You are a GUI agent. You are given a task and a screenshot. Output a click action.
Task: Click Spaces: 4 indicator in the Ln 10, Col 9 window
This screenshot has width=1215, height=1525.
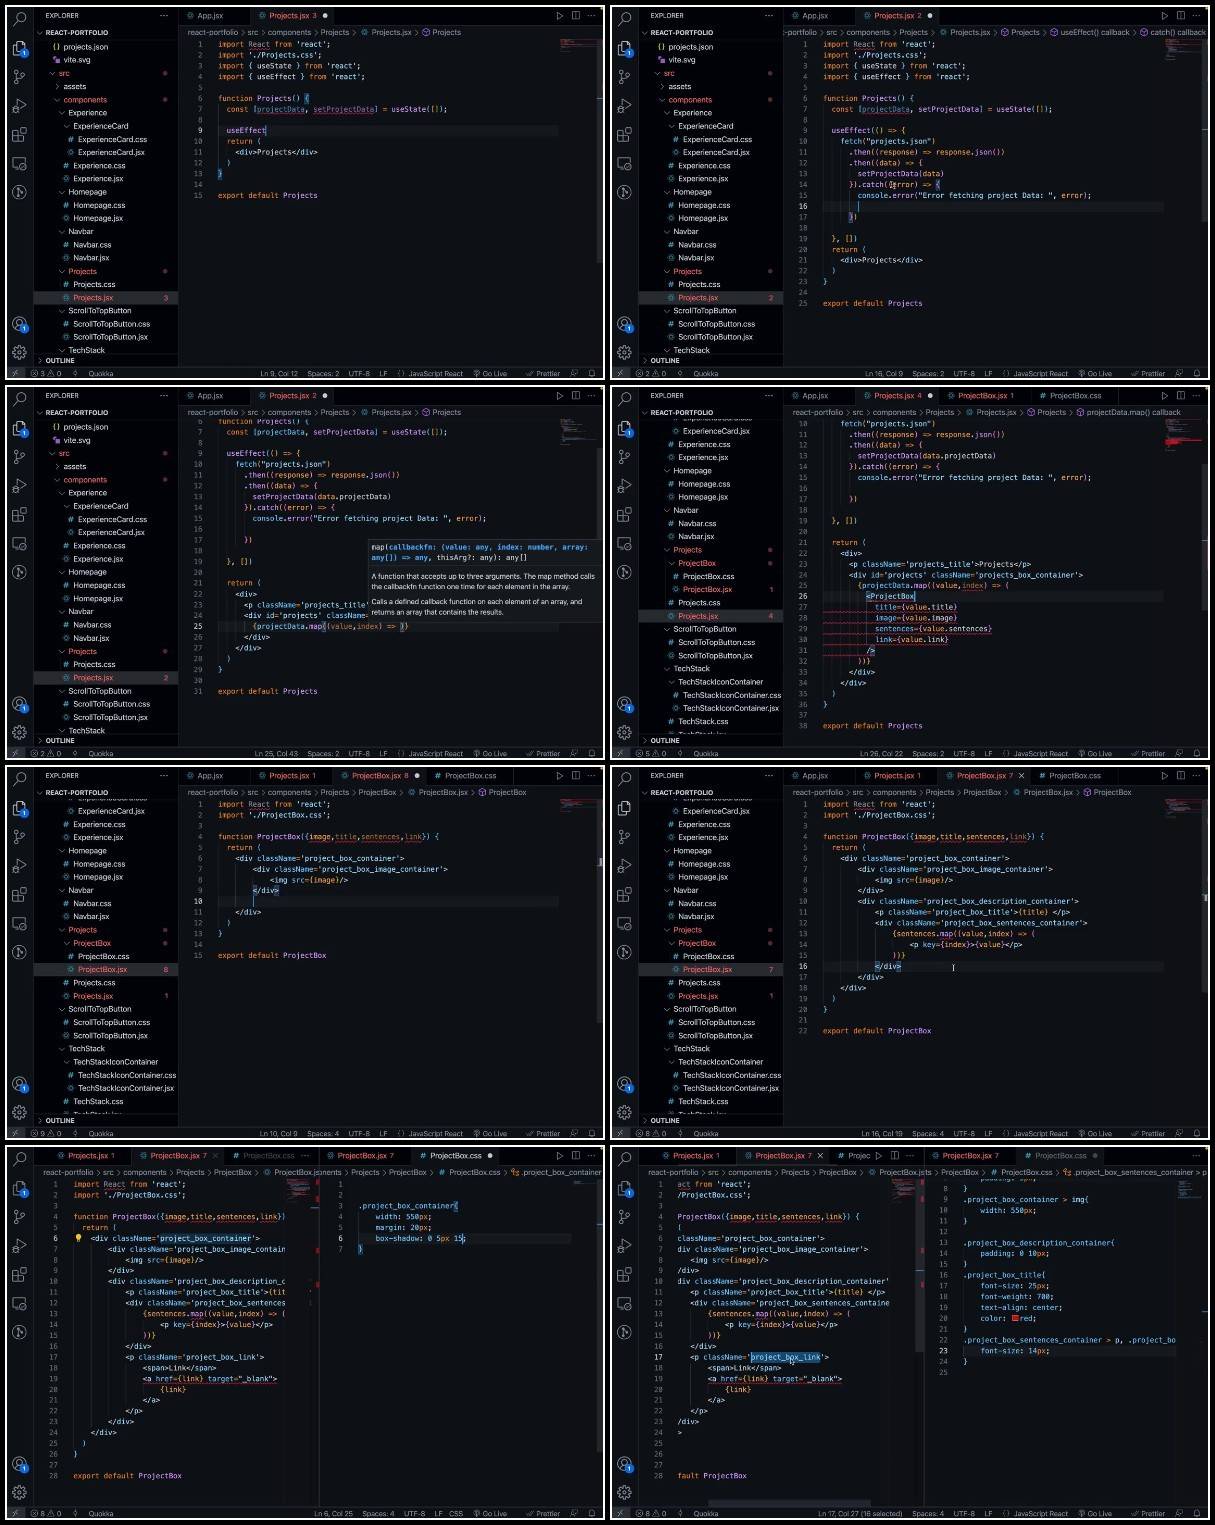point(323,1134)
